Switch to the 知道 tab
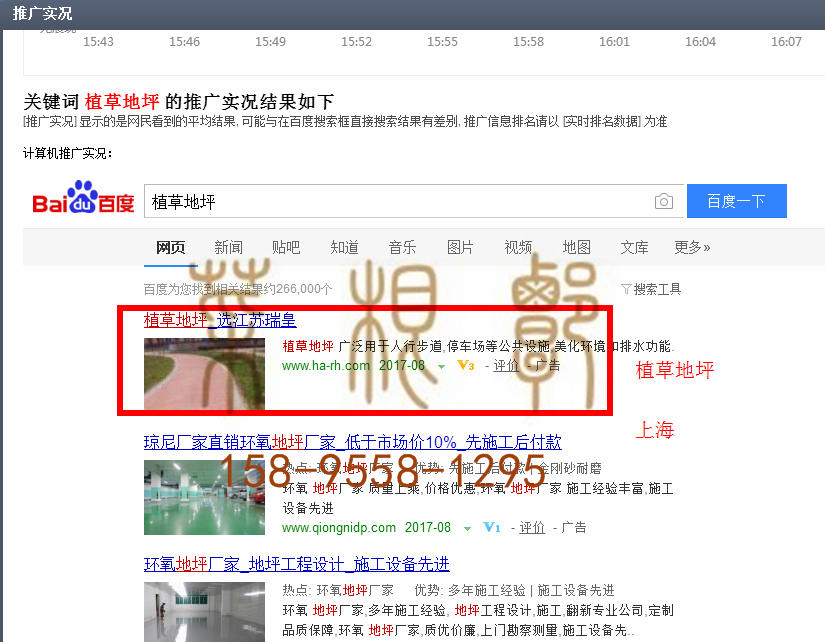This screenshot has height=642, width=825. [x=345, y=247]
